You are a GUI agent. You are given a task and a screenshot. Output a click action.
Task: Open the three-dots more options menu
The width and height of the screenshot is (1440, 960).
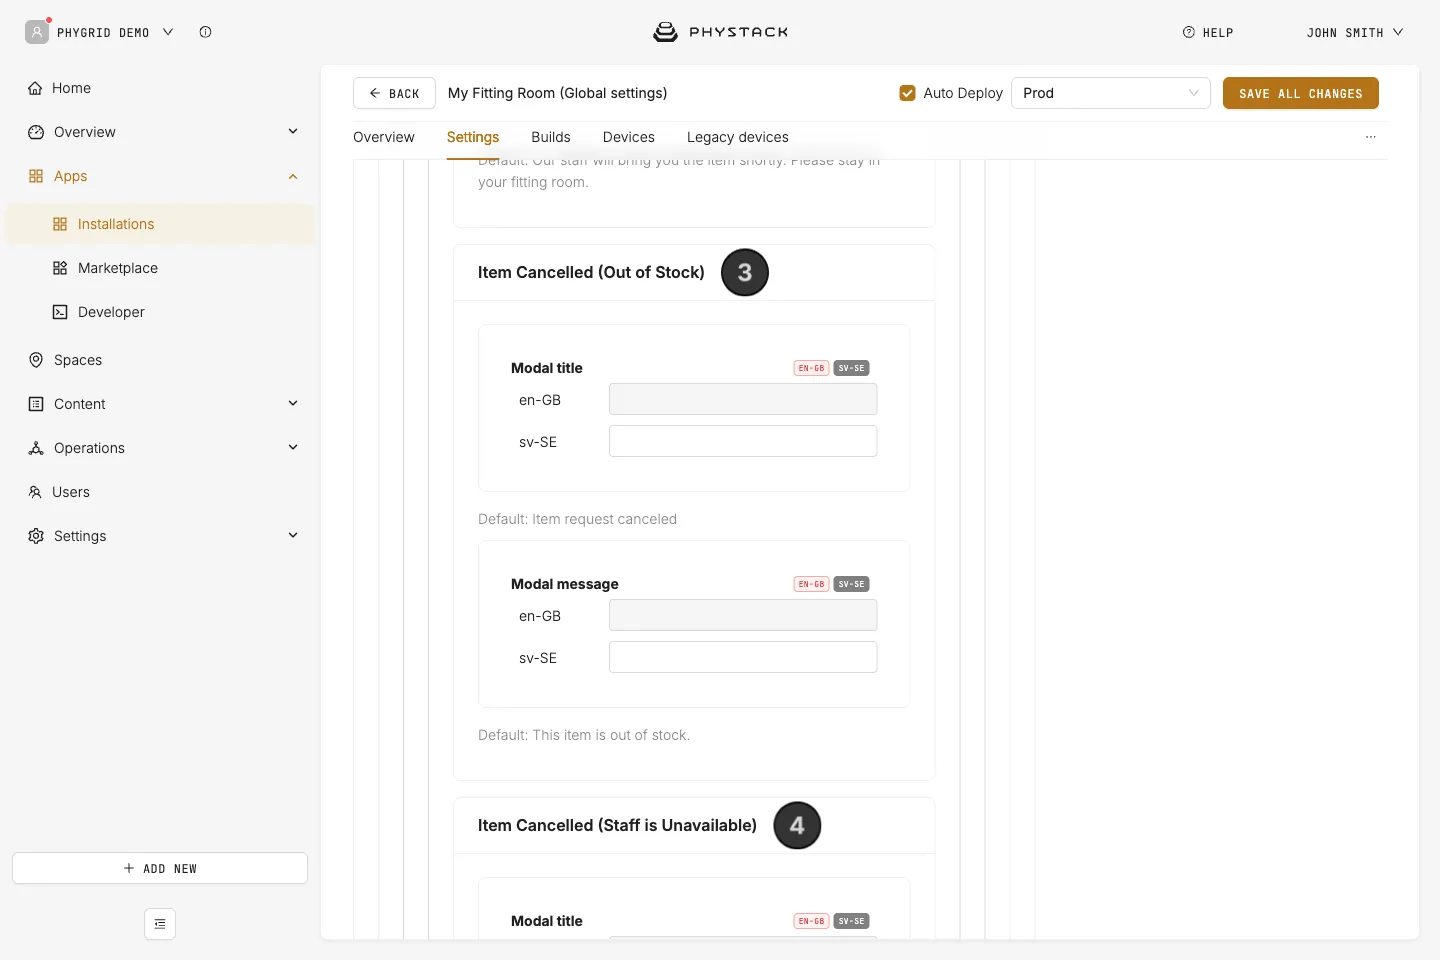coord(1371,137)
